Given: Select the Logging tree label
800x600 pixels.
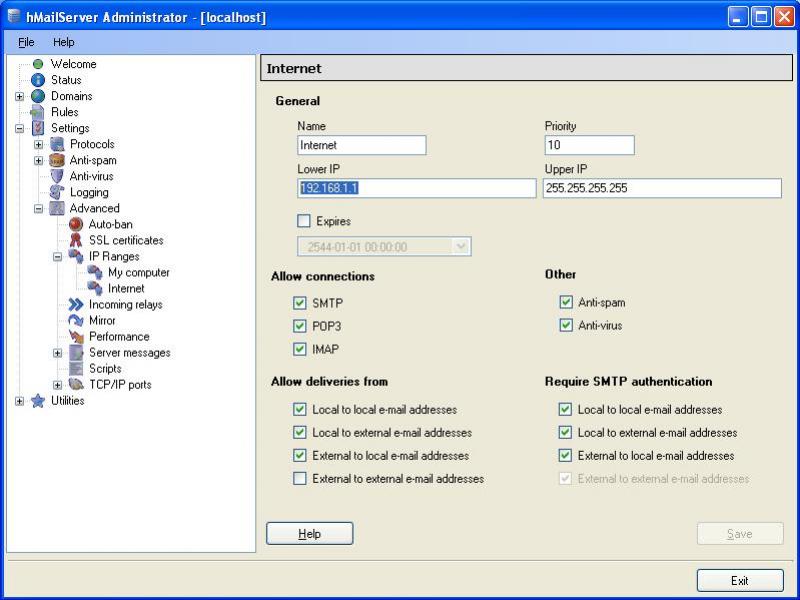Looking at the screenshot, I should click(89, 192).
